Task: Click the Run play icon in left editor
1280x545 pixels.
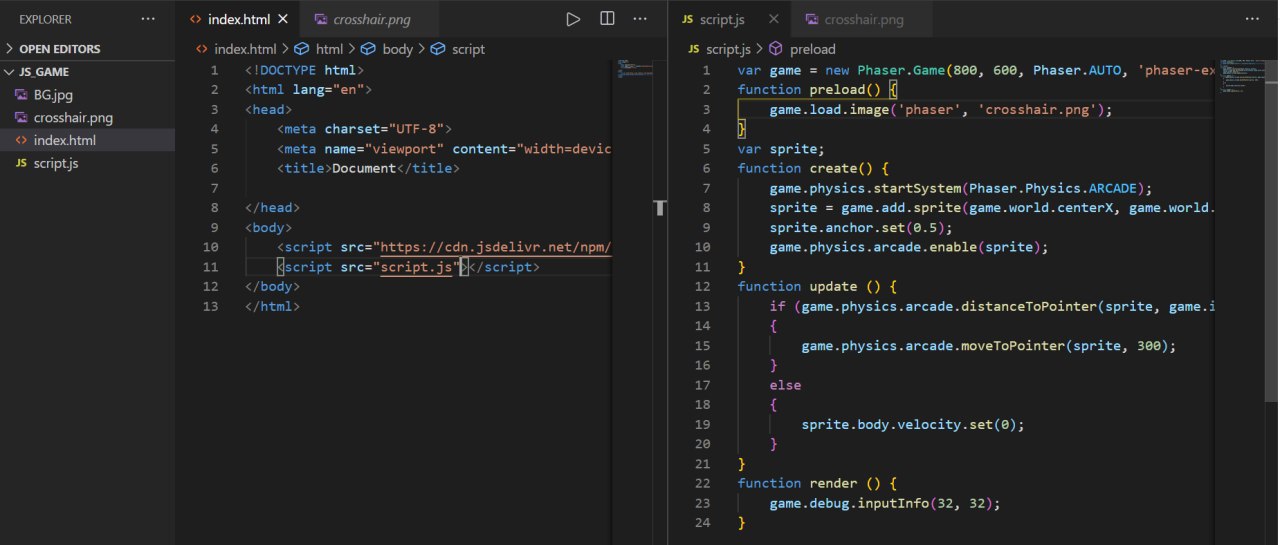Action: 573,19
